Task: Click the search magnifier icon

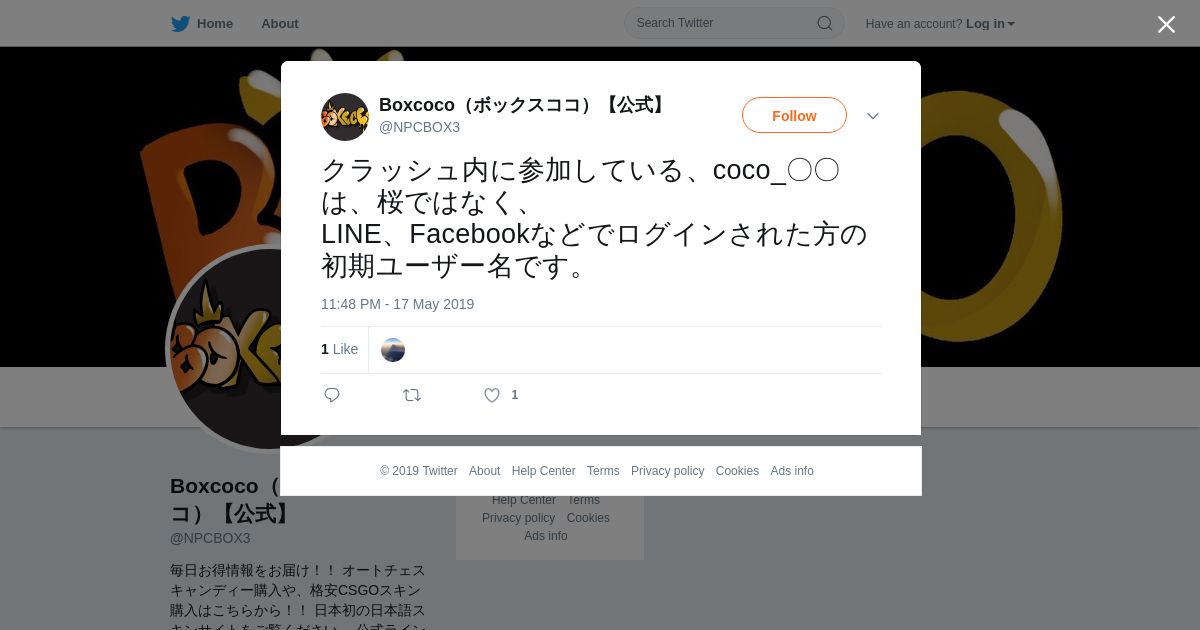Action: point(825,23)
